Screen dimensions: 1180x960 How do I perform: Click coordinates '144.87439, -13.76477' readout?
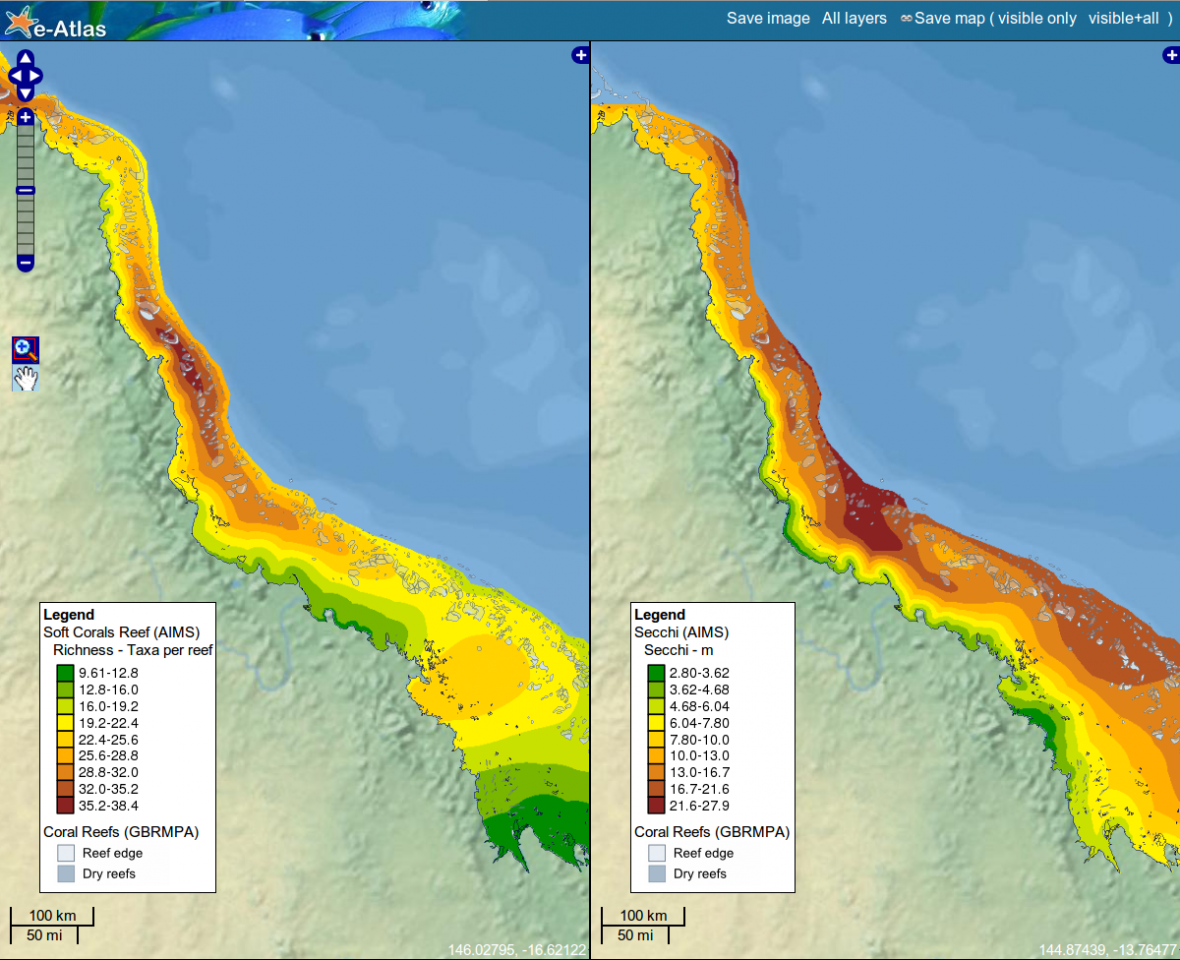[x=1109, y=949]
